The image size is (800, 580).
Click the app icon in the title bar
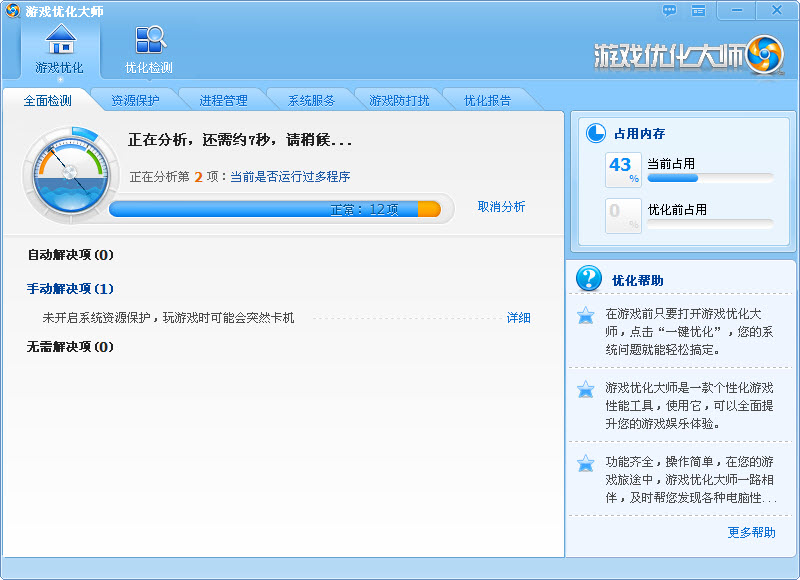tap(12, 11)
